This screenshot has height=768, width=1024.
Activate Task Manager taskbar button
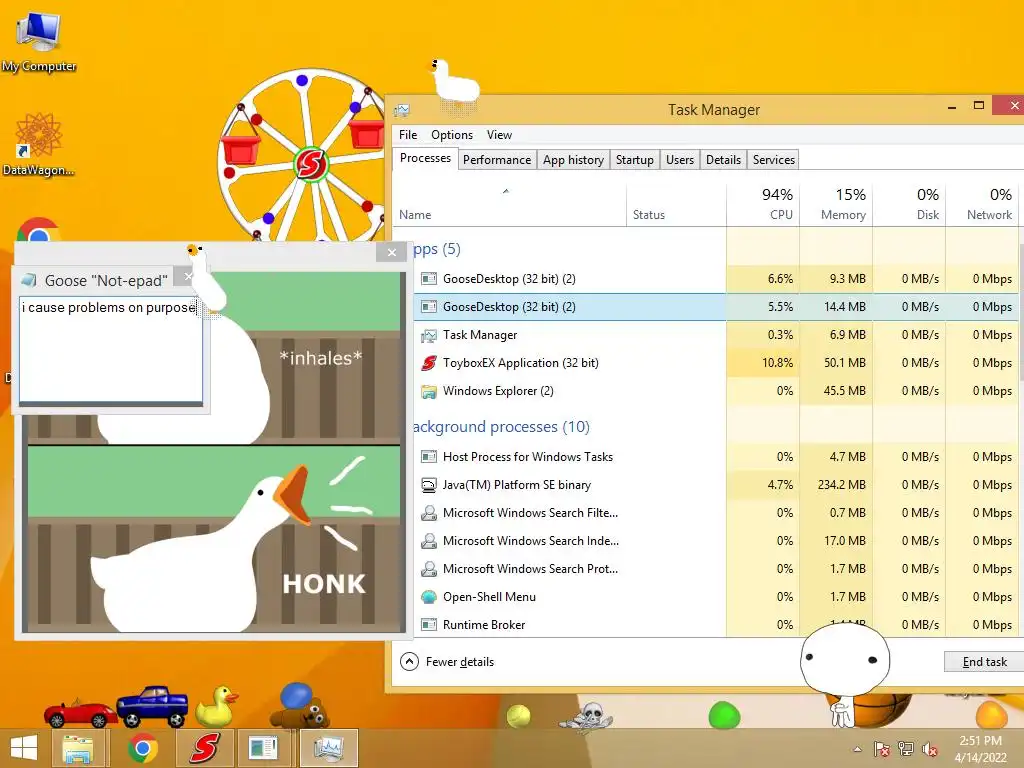click(328, 748)
